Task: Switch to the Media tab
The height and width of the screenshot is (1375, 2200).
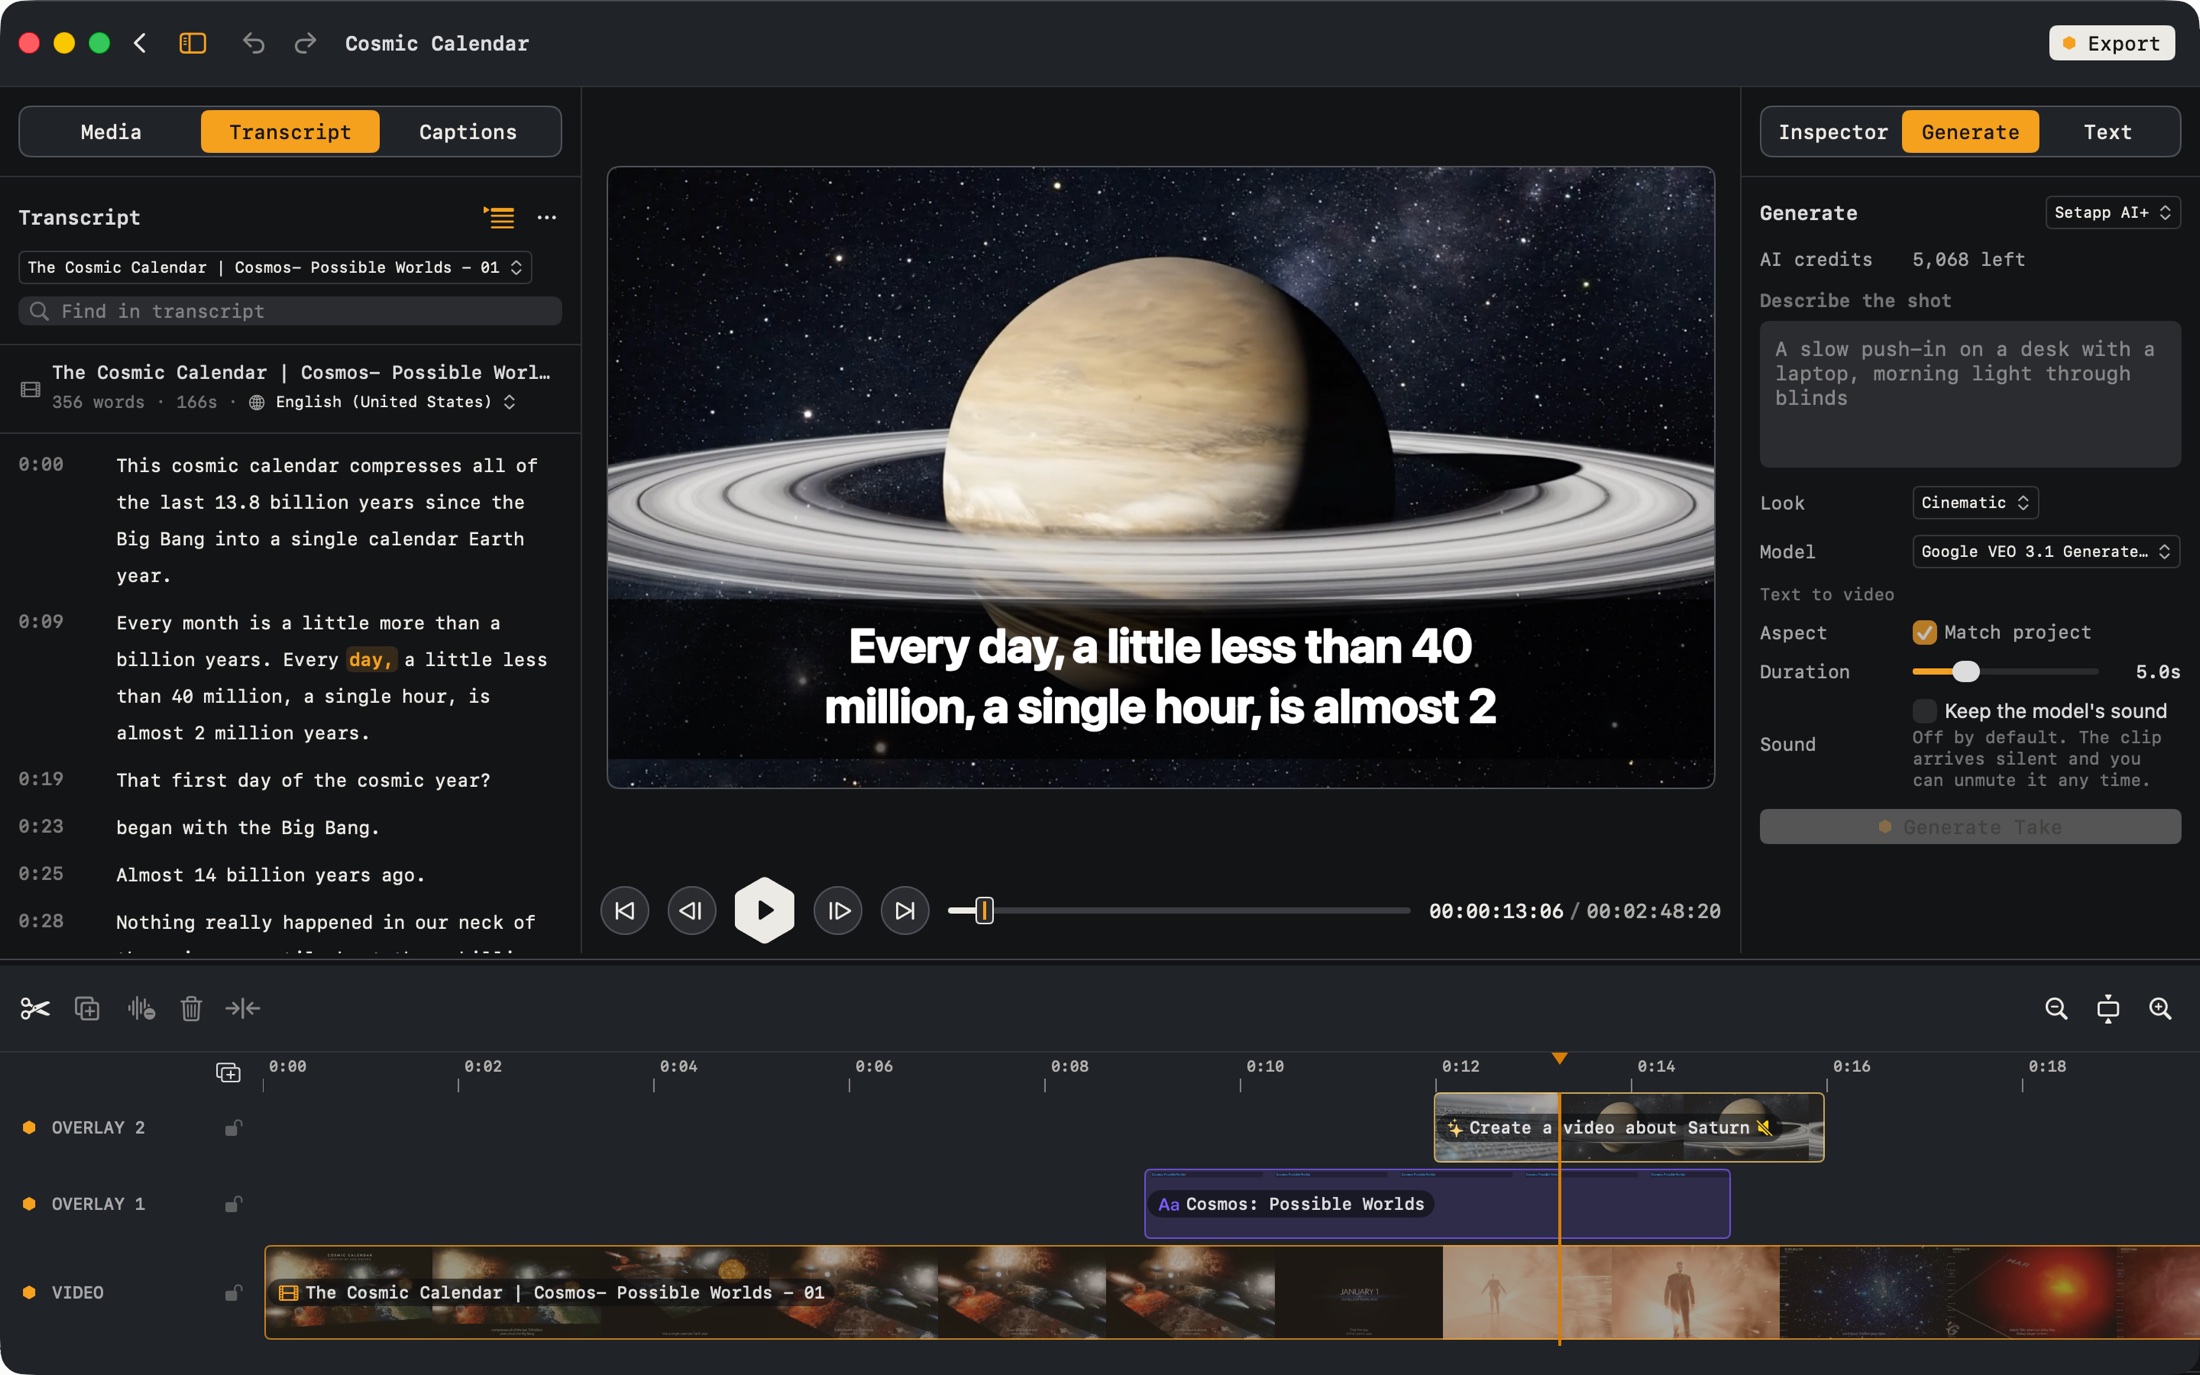Action: click(x=111, y=132)
